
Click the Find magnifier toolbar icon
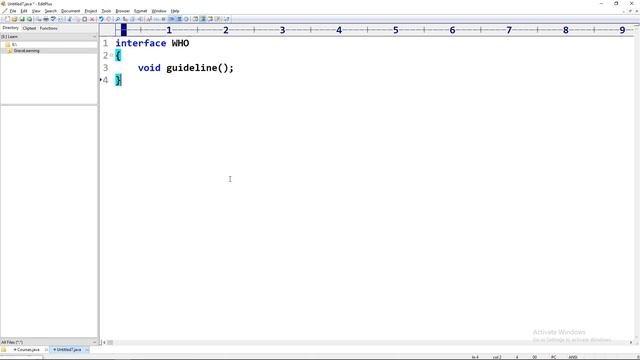pos(118,19)
